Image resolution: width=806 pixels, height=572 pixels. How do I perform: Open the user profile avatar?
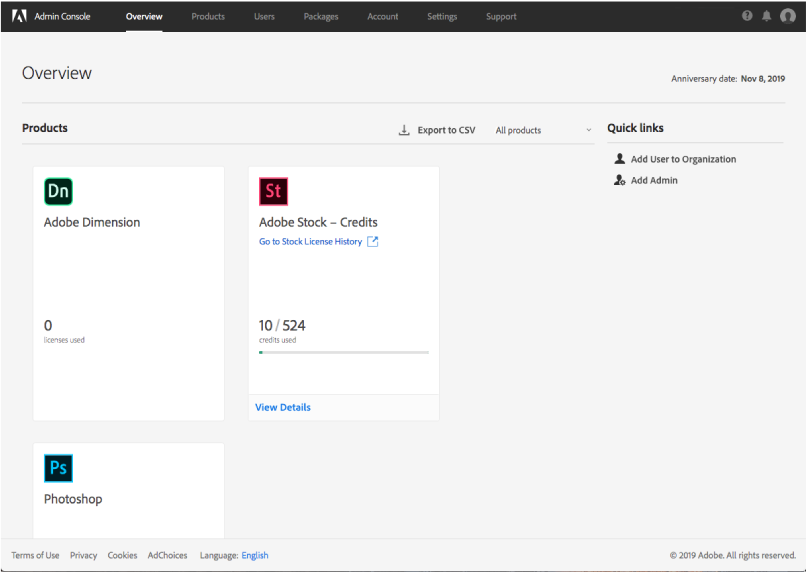coord(787,16)
